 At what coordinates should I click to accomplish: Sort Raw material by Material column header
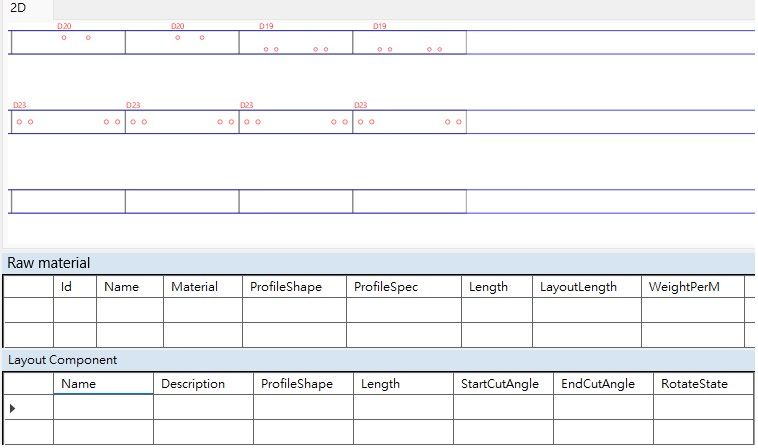(202, 287)
